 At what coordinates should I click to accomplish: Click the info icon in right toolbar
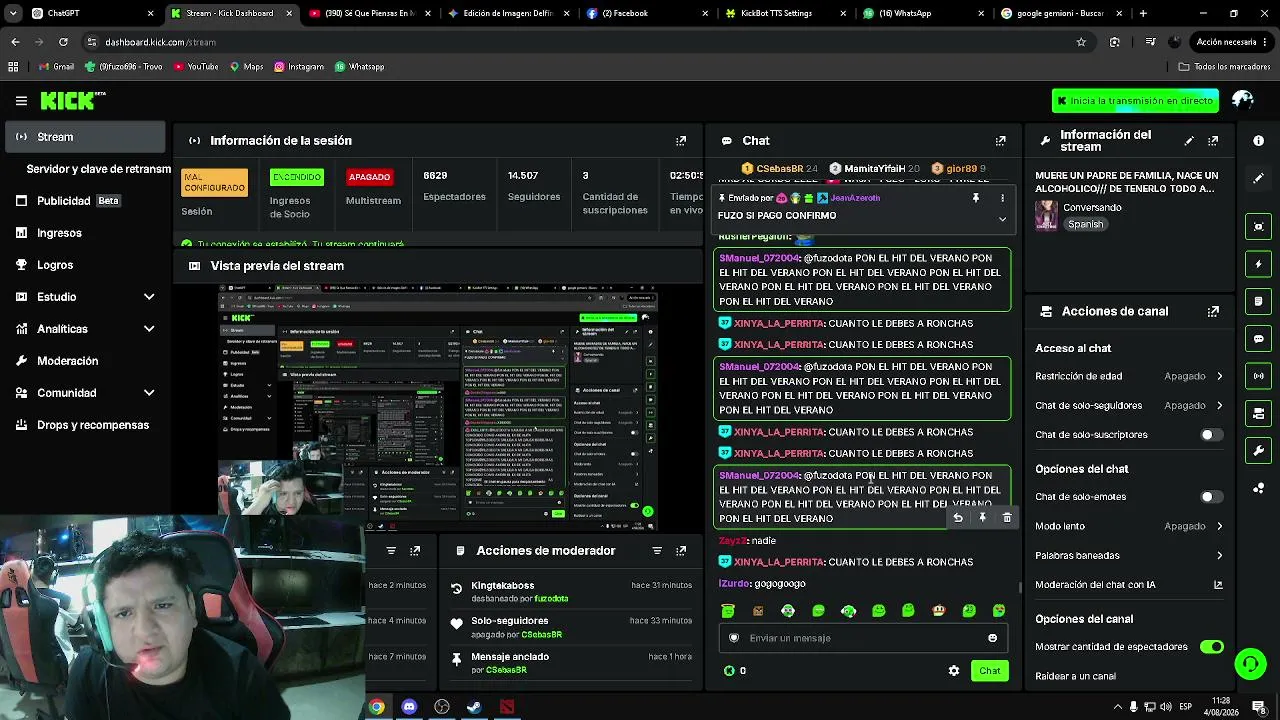click(1258, 141)
